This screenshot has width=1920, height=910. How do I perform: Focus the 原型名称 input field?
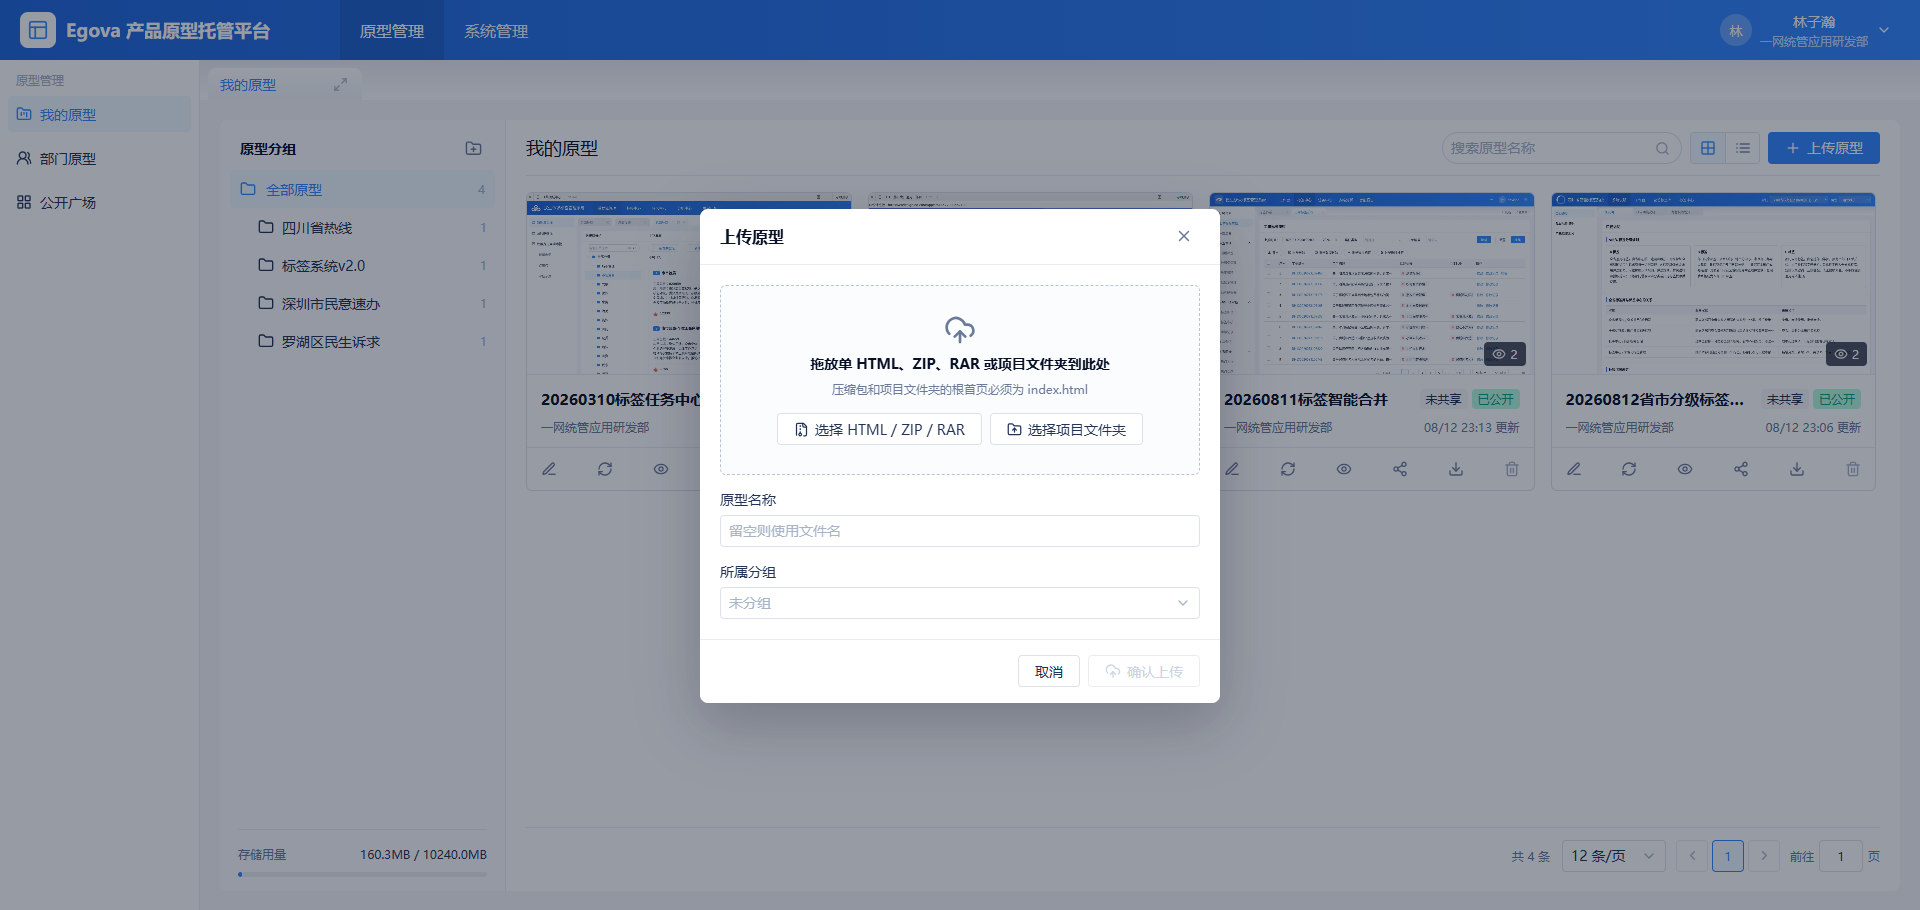pyautogui.click(x=960, y=531)
